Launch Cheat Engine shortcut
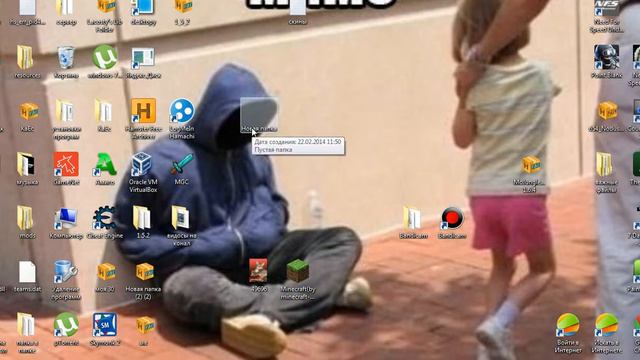The image size is (640, 360). pyautogui.click(x=105, y=222)
